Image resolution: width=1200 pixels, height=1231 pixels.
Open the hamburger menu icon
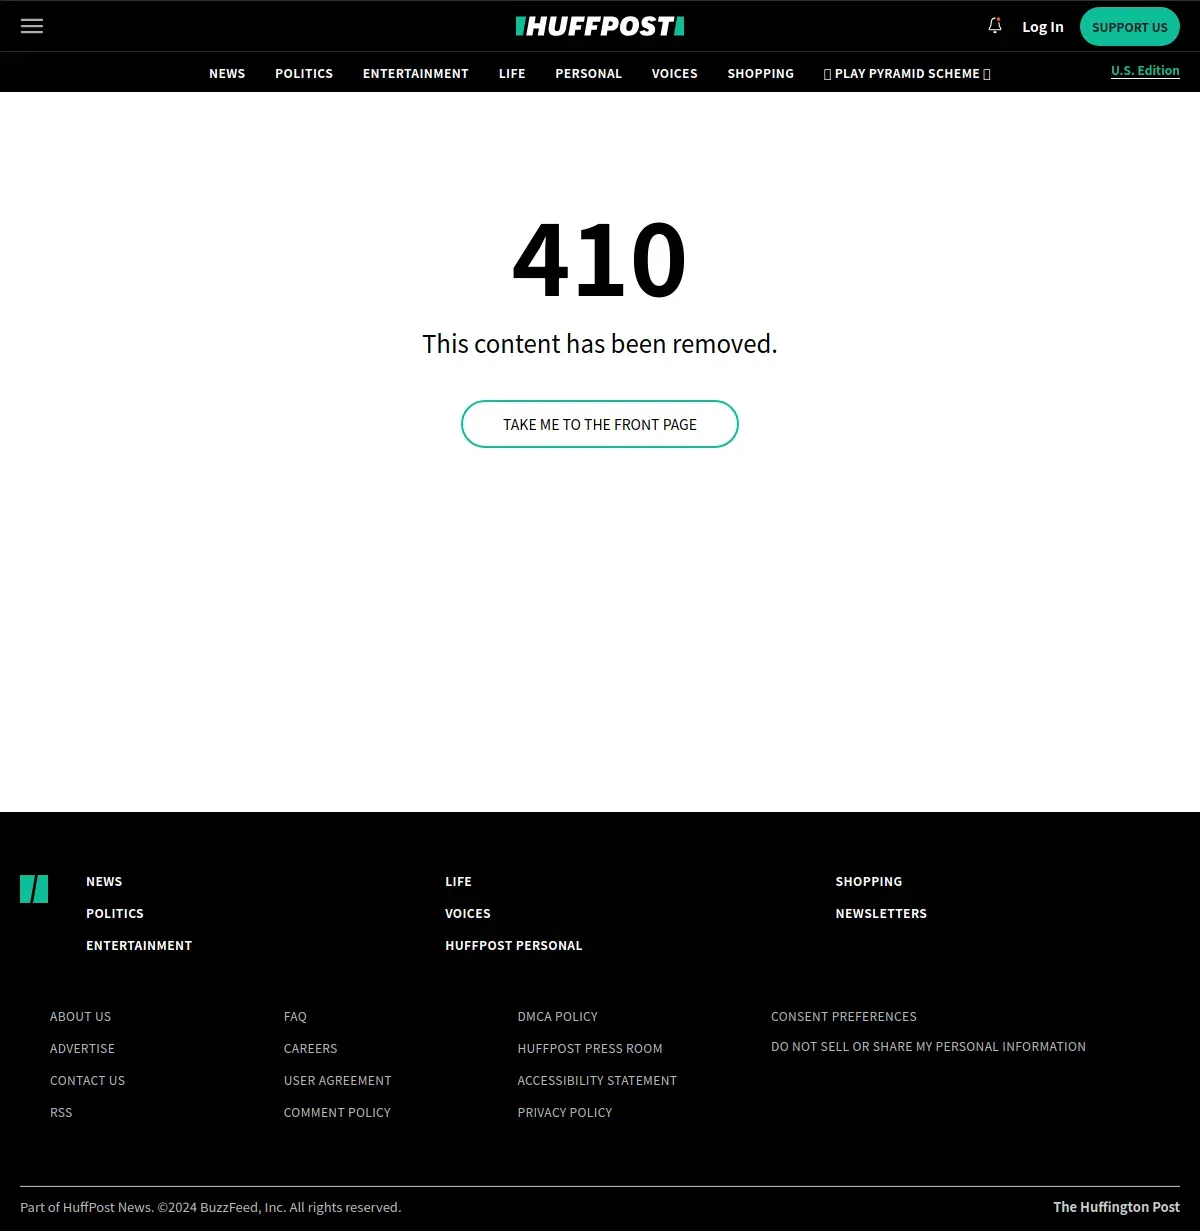[32, 26]
